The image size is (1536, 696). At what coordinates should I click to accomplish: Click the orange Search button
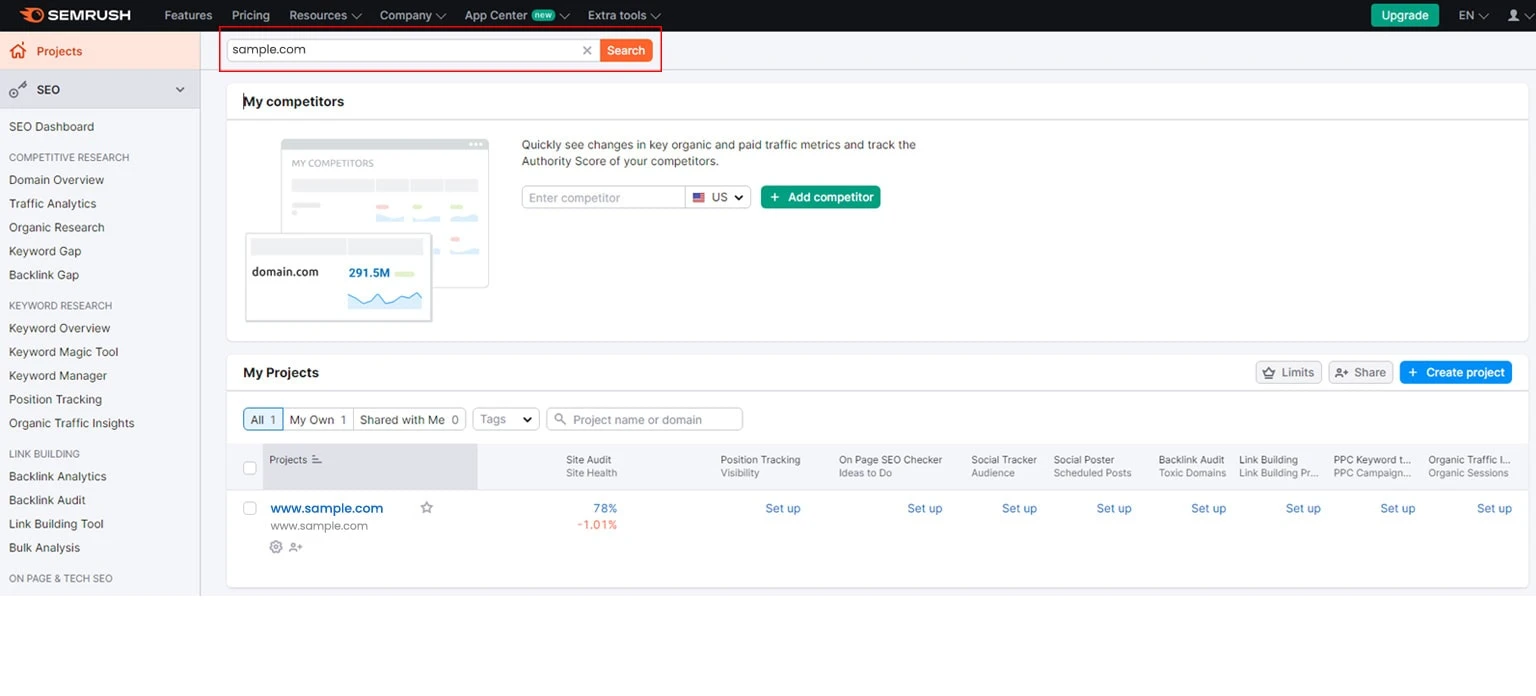pyautogui.click(x=626, y=50)
